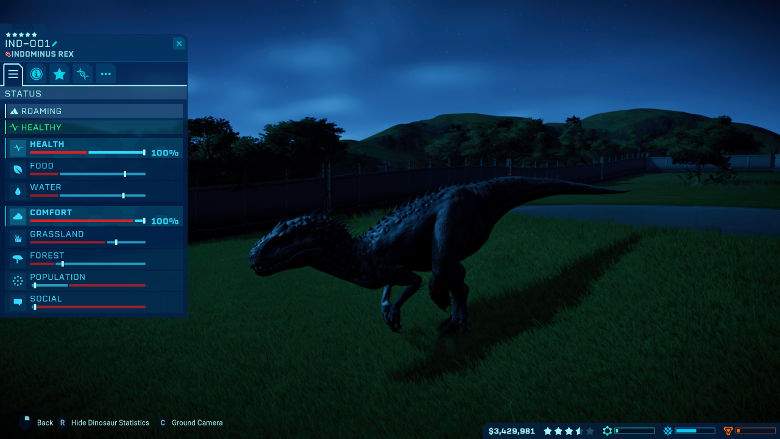Click the pencil rename icon beside IND-001

tap(55, 44)
